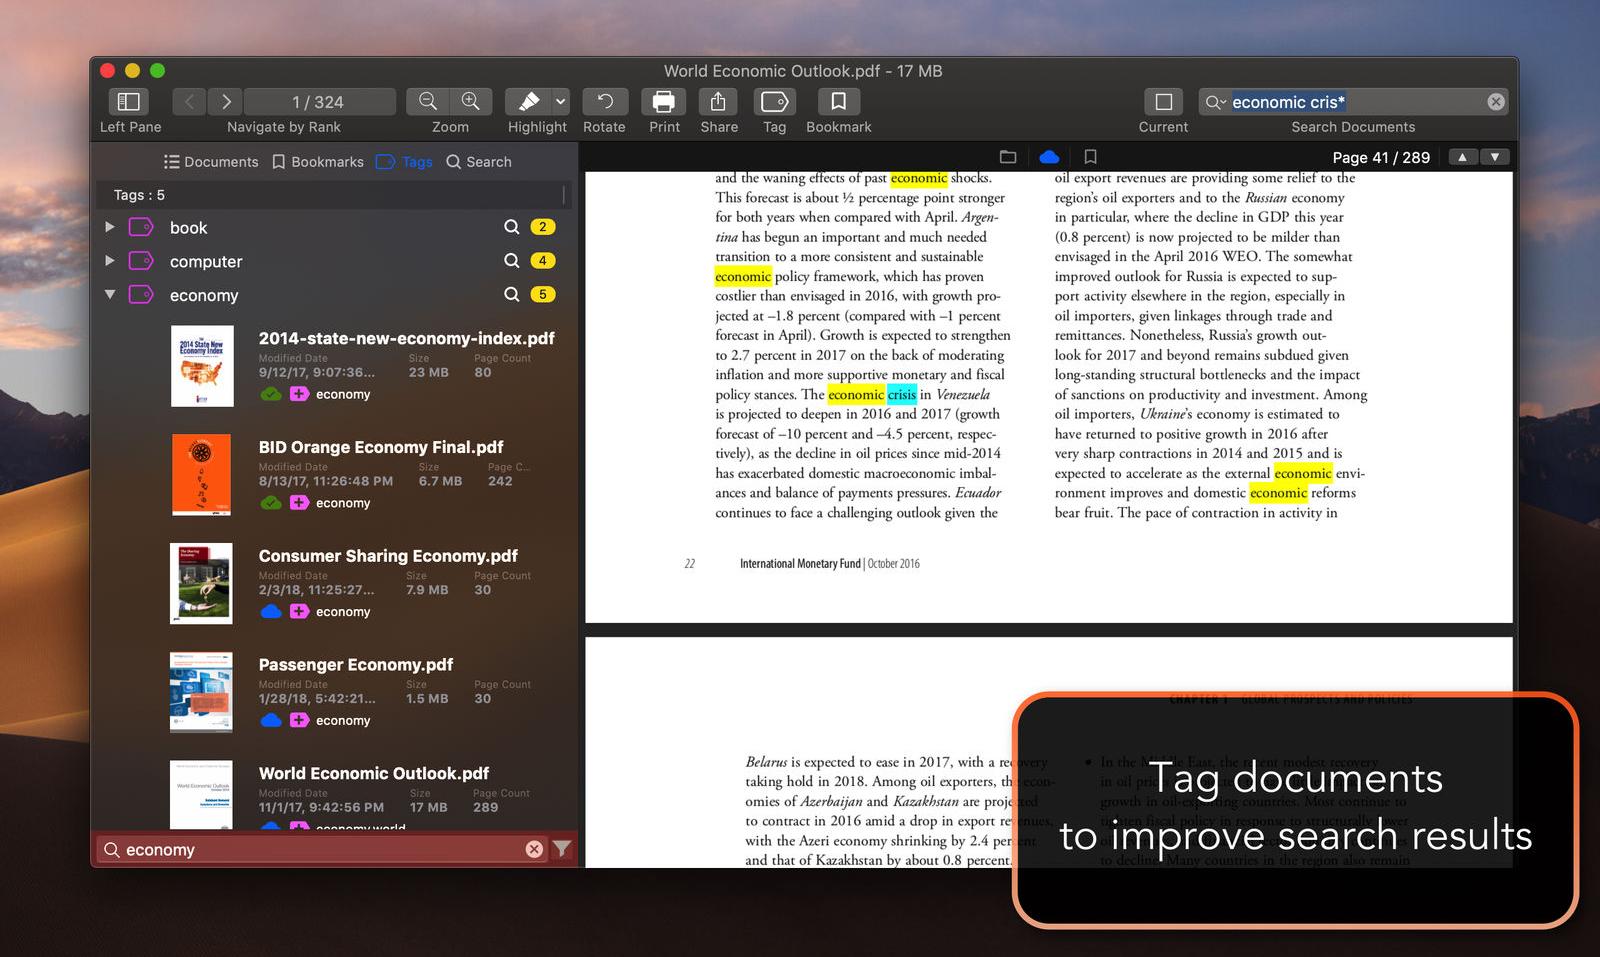1600x957 pixels.
Task: Switch to the Documents tab
Action: (211, 162)
